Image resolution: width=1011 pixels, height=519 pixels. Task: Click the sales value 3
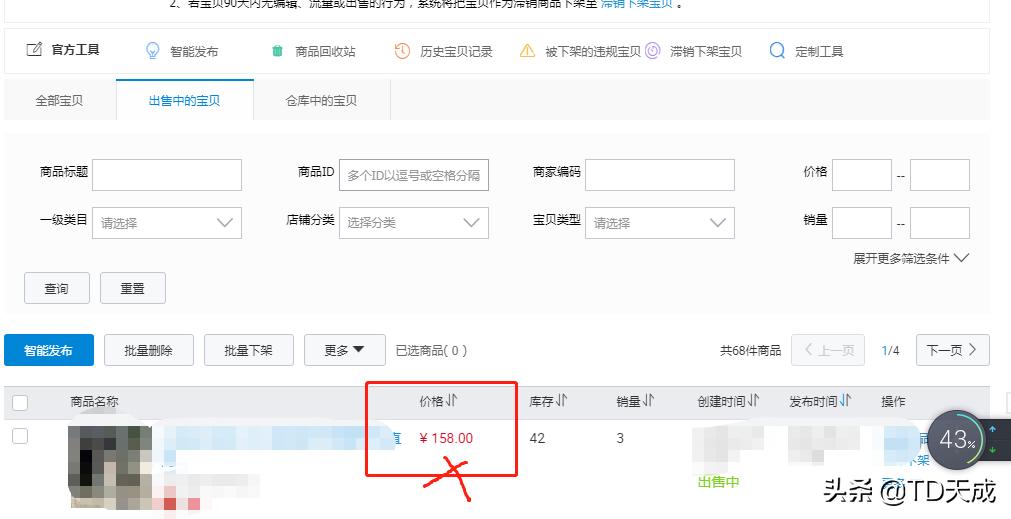620,438
